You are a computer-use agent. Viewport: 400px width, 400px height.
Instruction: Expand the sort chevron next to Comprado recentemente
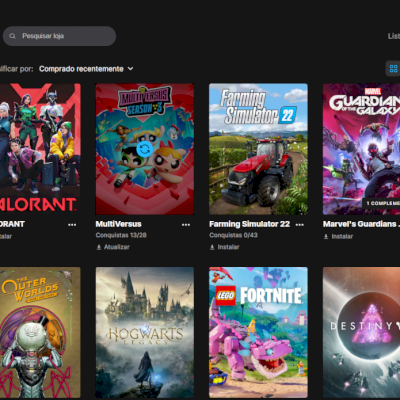131,69
